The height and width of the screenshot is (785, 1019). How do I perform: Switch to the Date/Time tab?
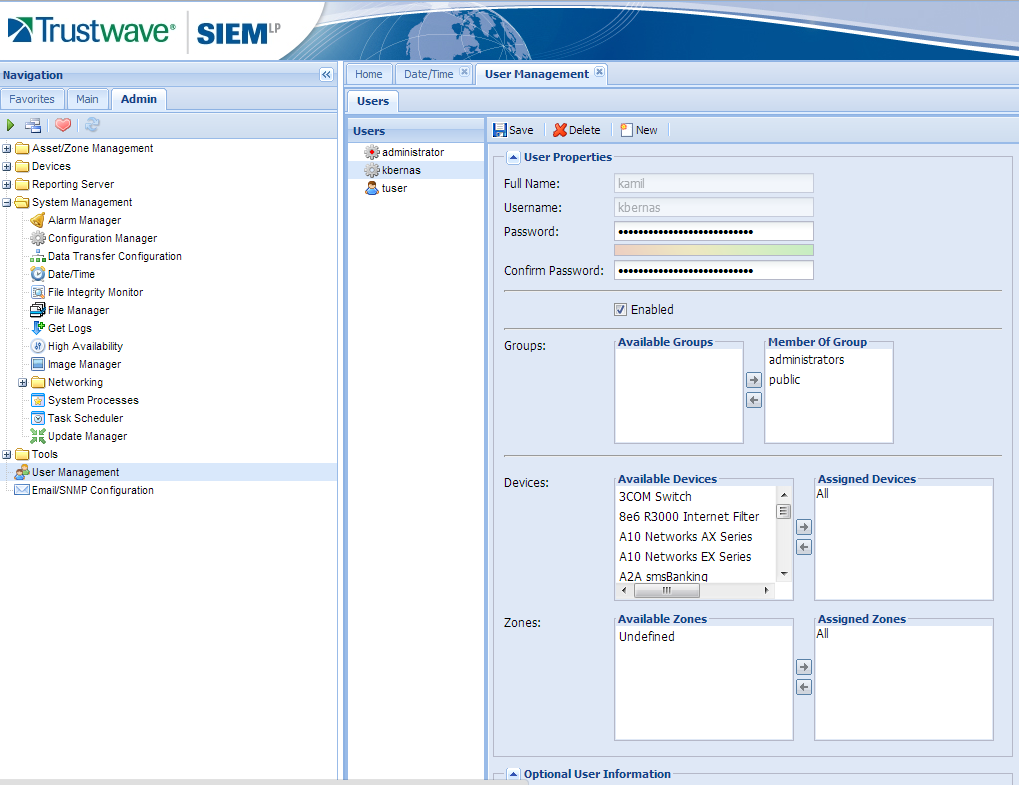[x=430, y=73]
